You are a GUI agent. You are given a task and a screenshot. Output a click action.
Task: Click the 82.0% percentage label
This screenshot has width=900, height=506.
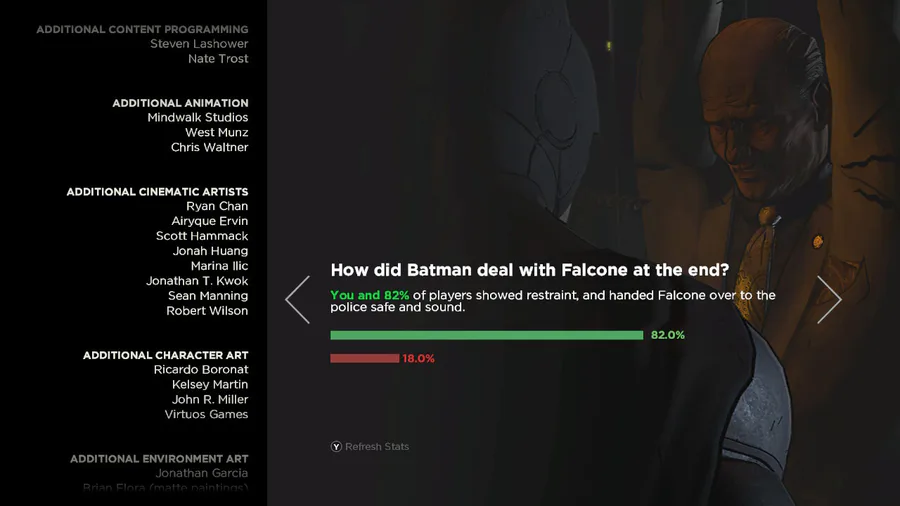coord(668,335)
